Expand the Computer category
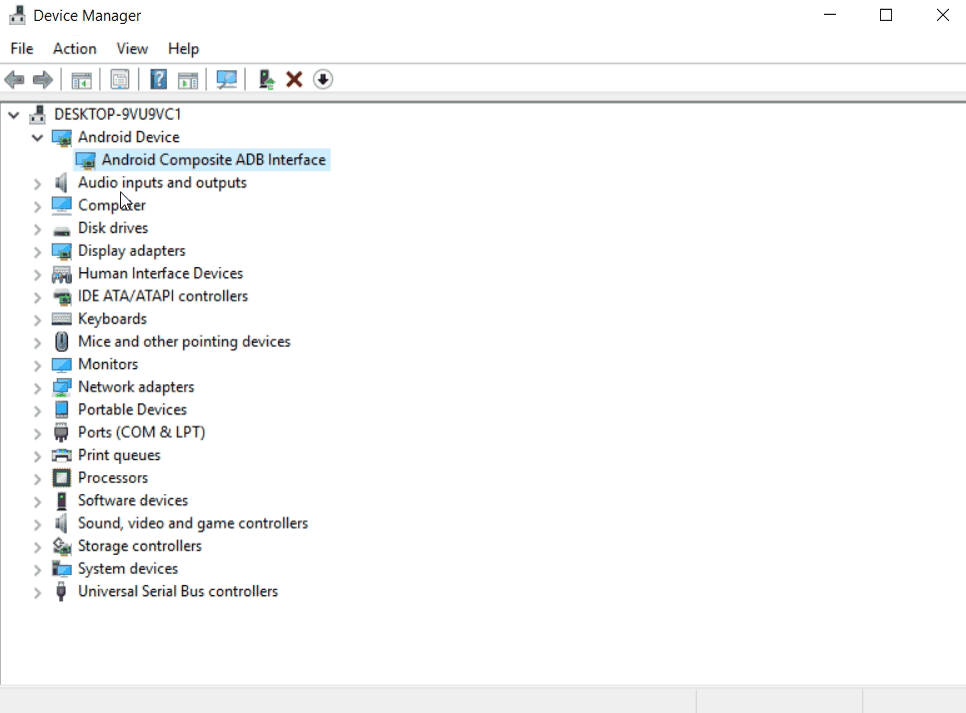 tap(38, 206)
